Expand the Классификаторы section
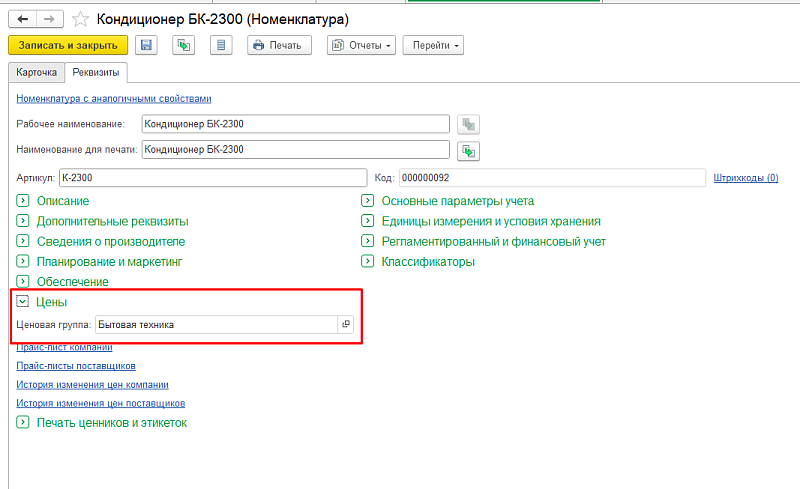 click(368, 262)
